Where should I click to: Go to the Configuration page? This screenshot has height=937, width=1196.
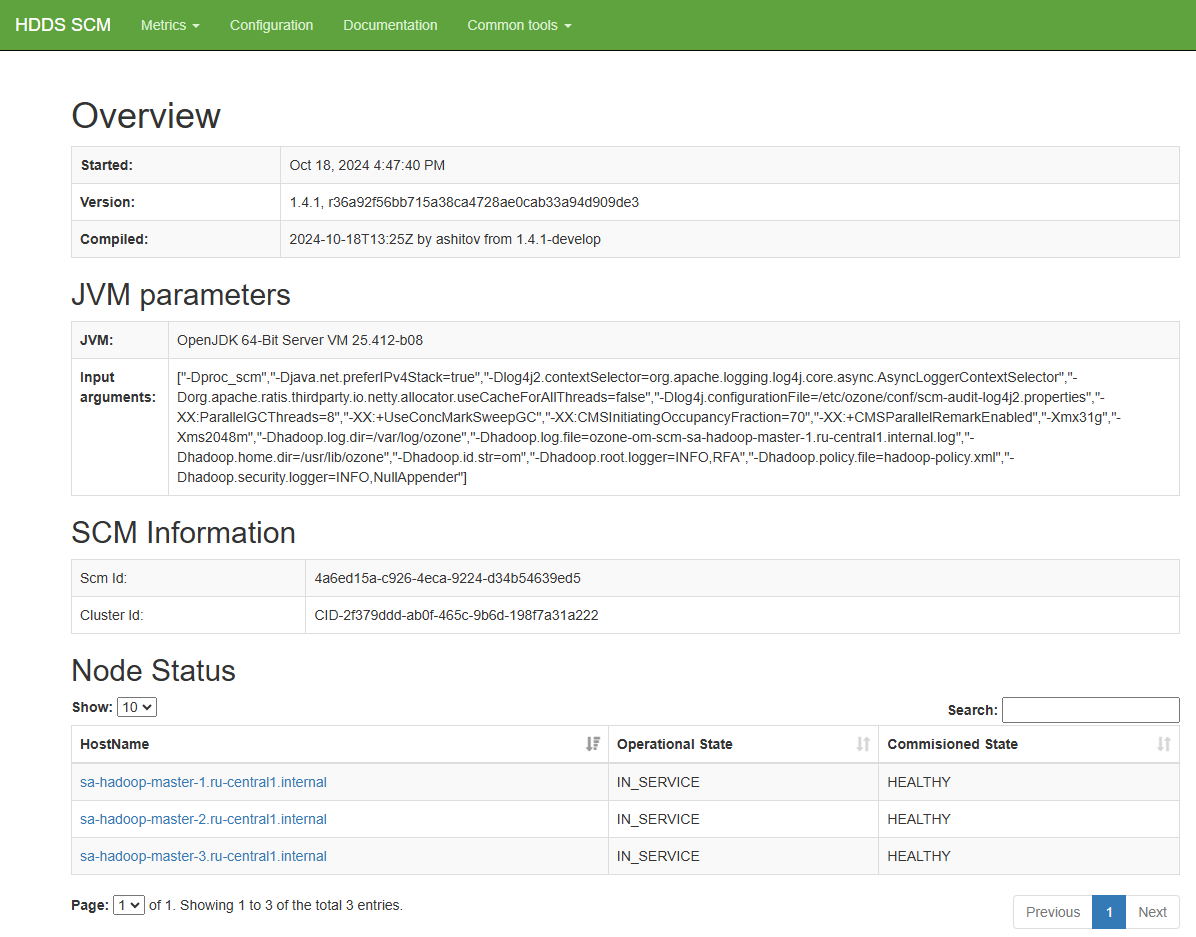272,25
